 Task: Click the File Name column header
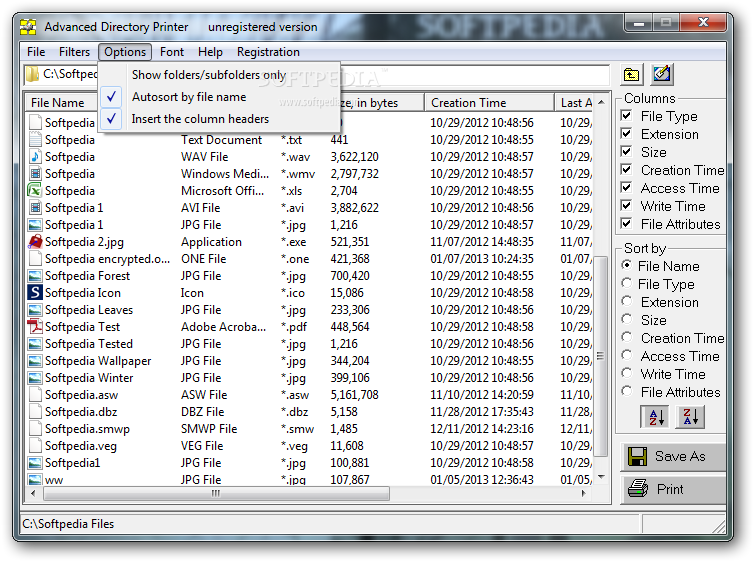pyautogui.click(x=62, y=102)
